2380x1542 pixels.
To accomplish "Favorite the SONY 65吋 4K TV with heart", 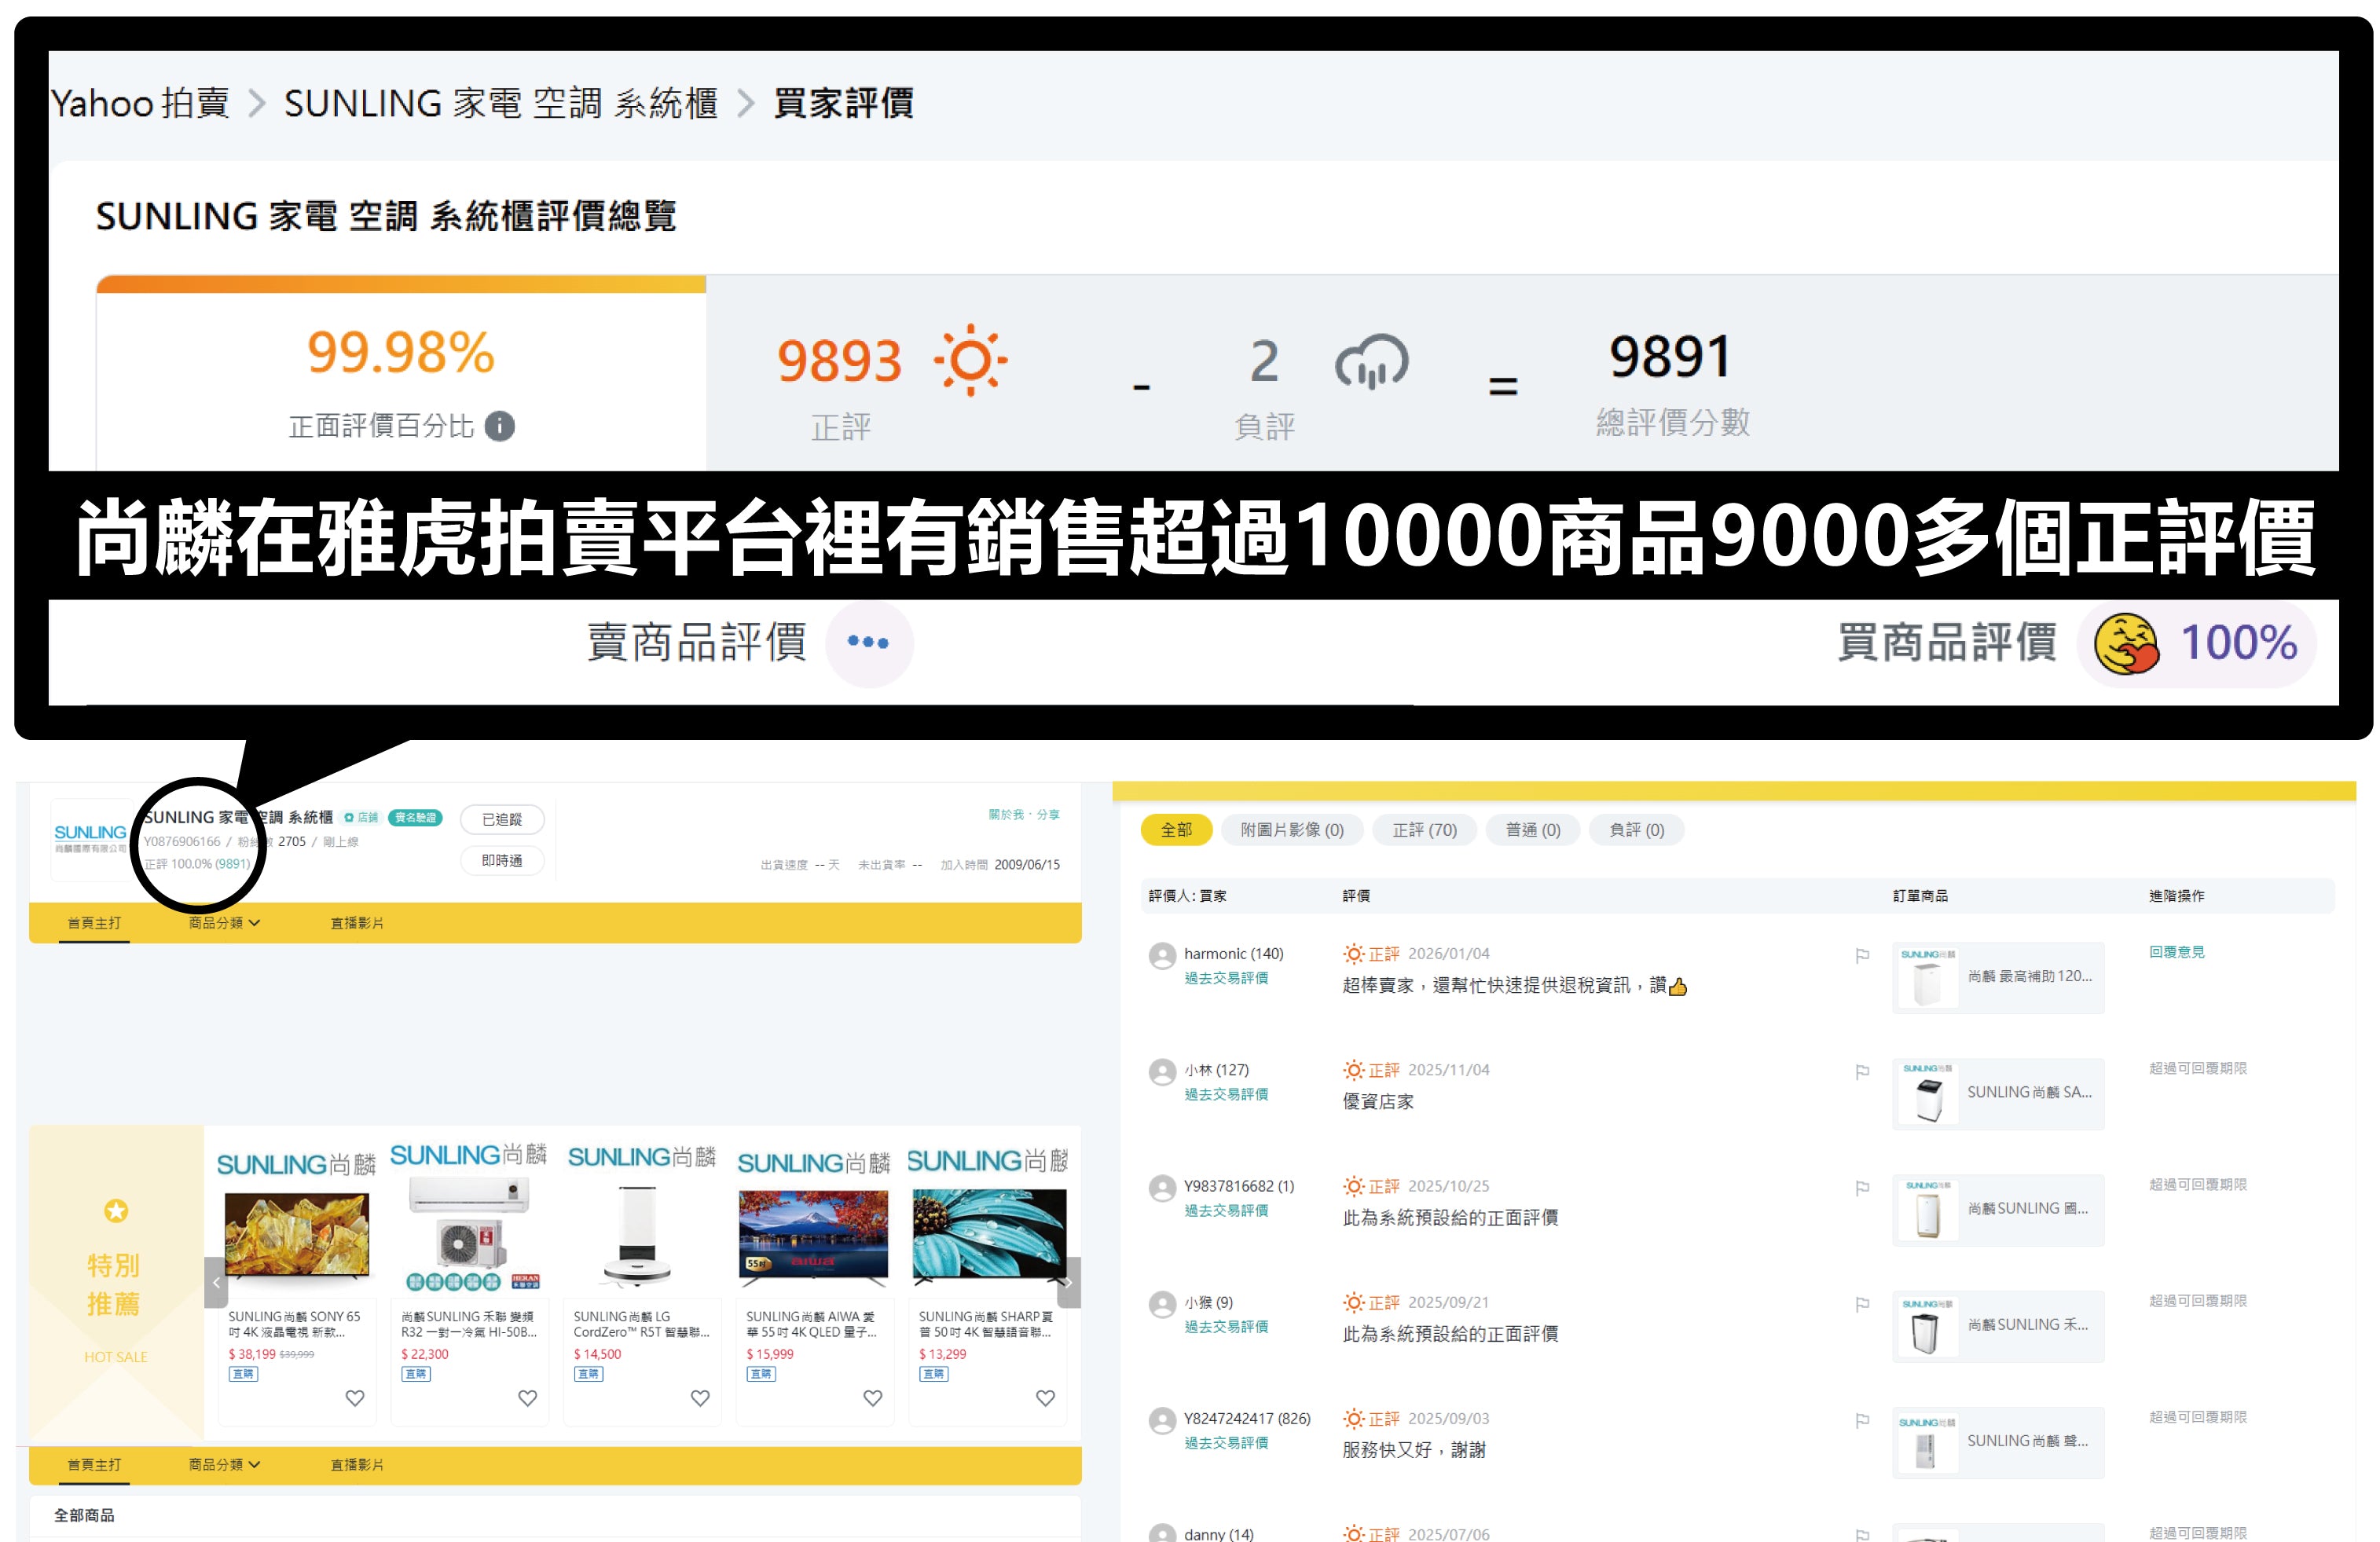I will (354, 1398).
